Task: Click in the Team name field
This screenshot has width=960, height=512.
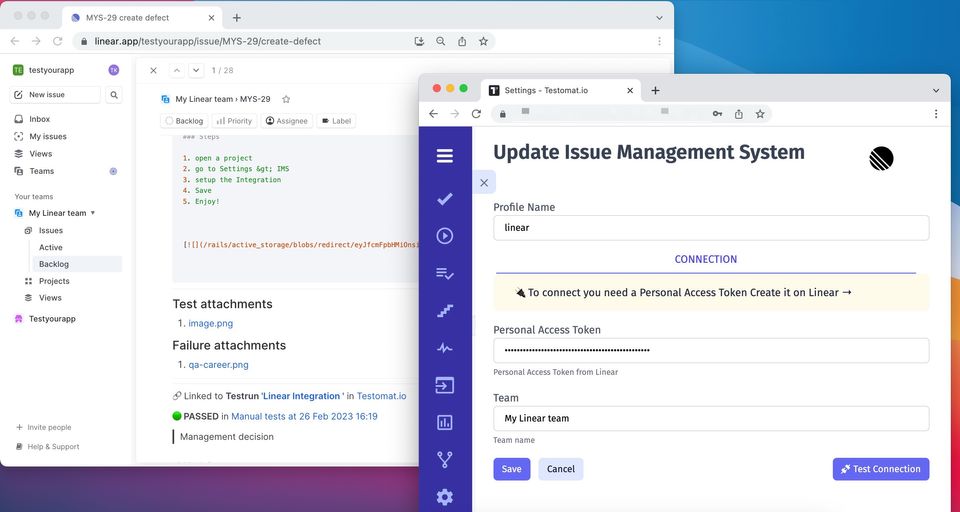Action: (711, 418)
